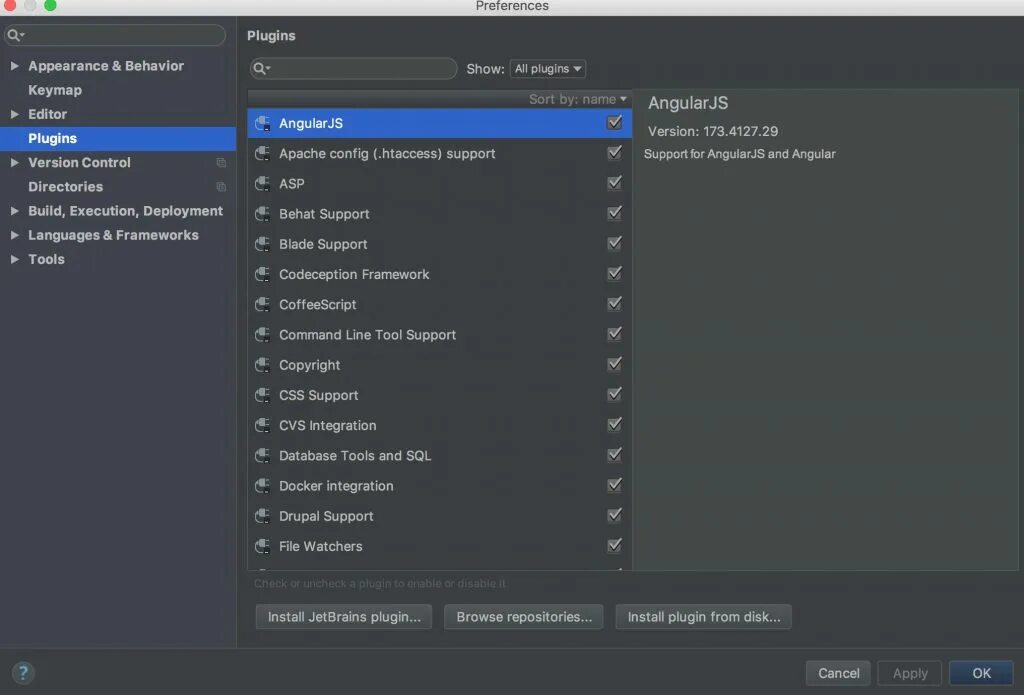Click project-level icon beside Directories
The height and width of the screenshot is (695, 1024).
(221, 187)
